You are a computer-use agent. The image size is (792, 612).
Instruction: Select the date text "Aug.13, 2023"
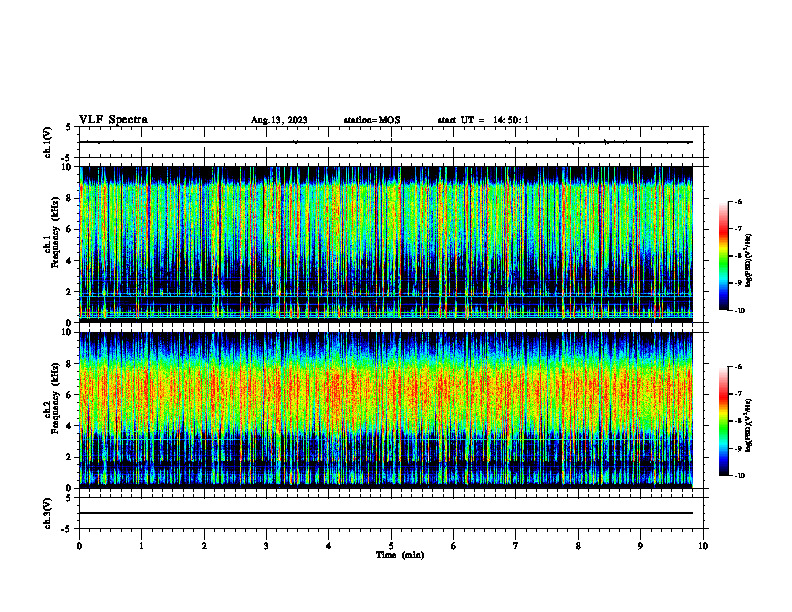(279, 120)
